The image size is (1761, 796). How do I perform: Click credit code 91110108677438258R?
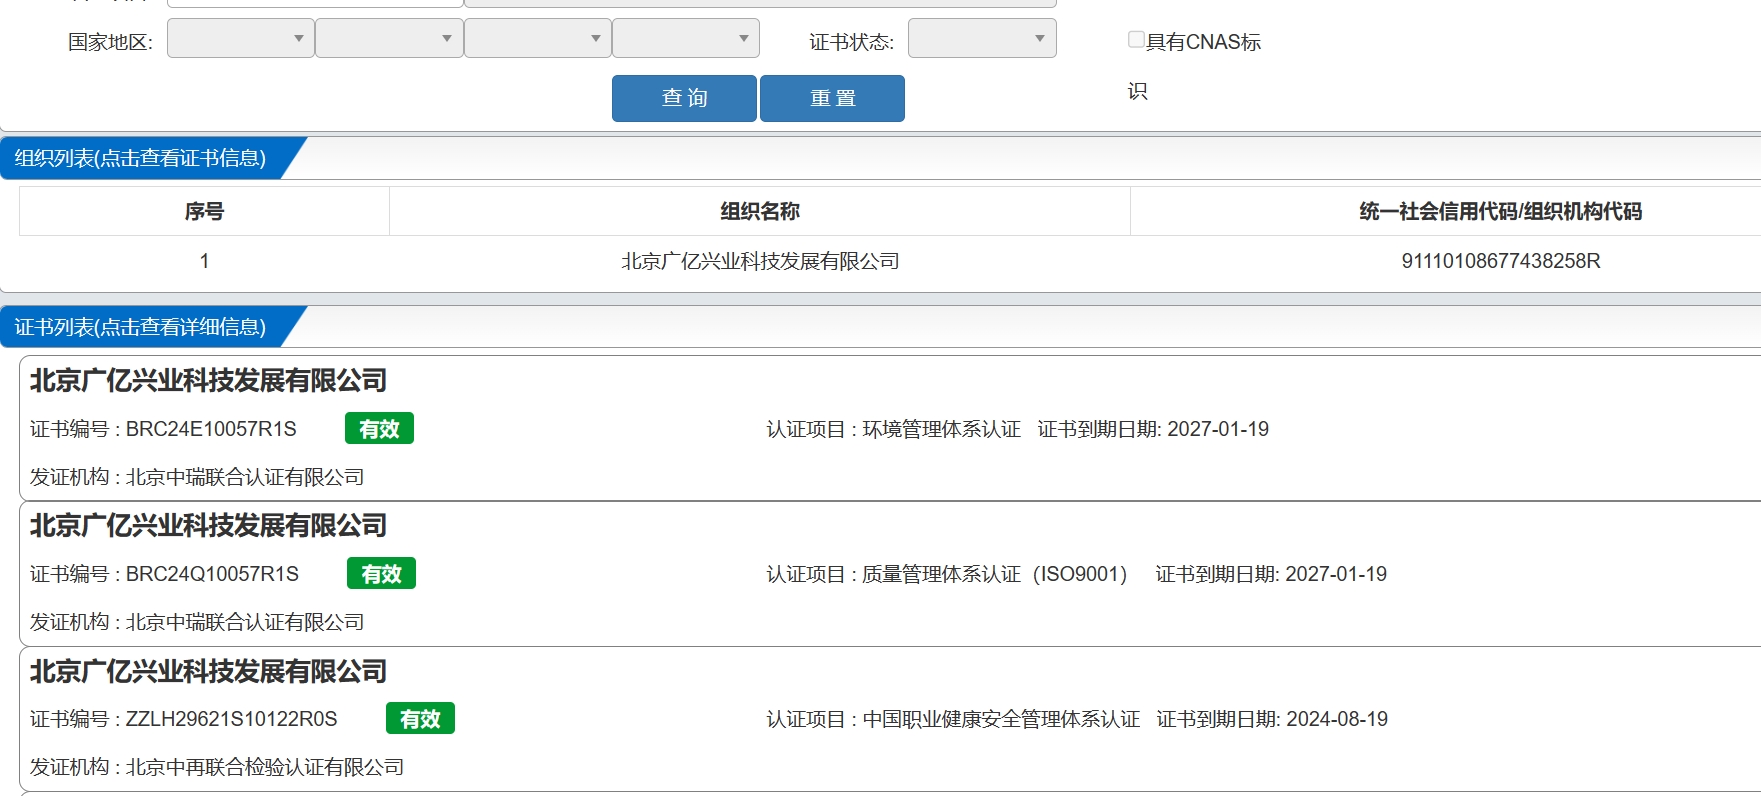point(1500,261)
